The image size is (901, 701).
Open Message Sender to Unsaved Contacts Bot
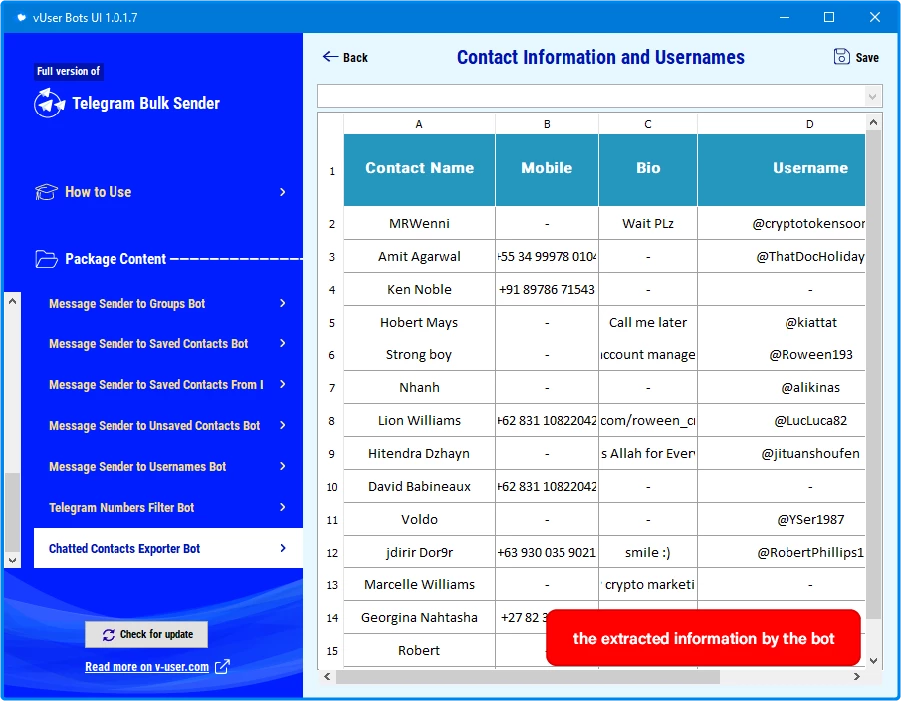tap(155, 426)
